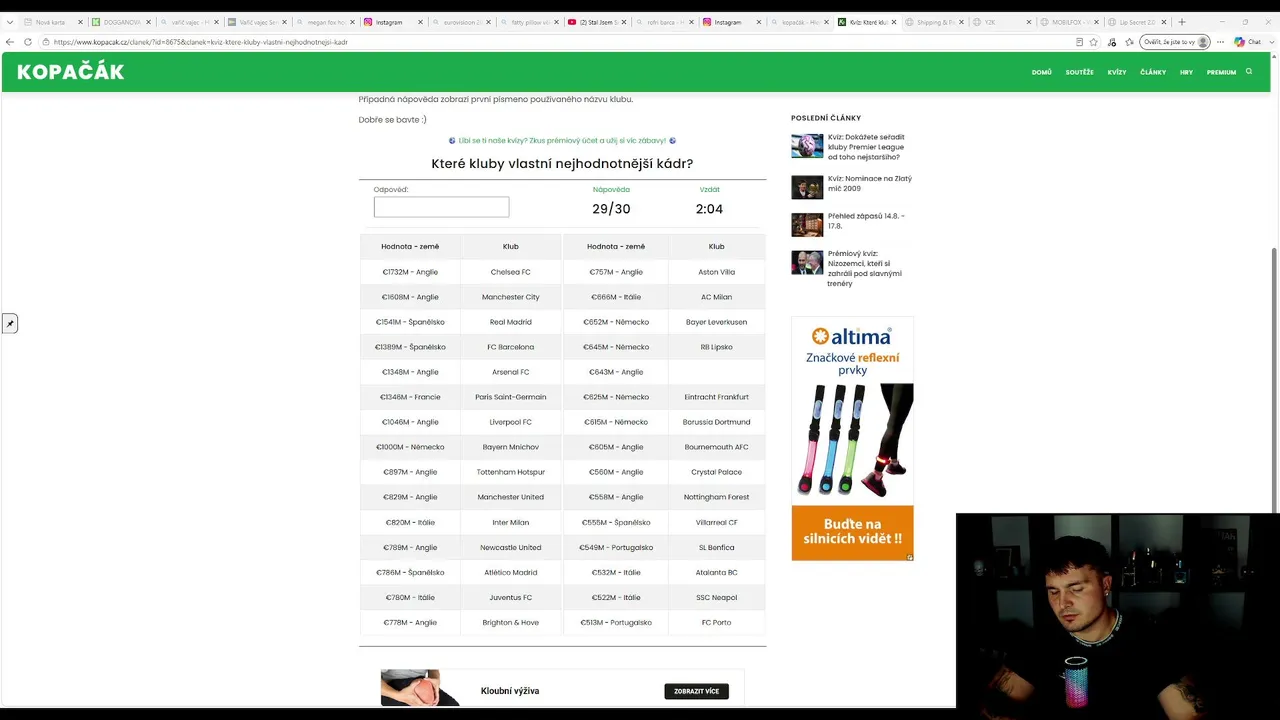Click the empty club cell for €643M - Anglie
Screen dimensions: 1280x720
(717, 372)
